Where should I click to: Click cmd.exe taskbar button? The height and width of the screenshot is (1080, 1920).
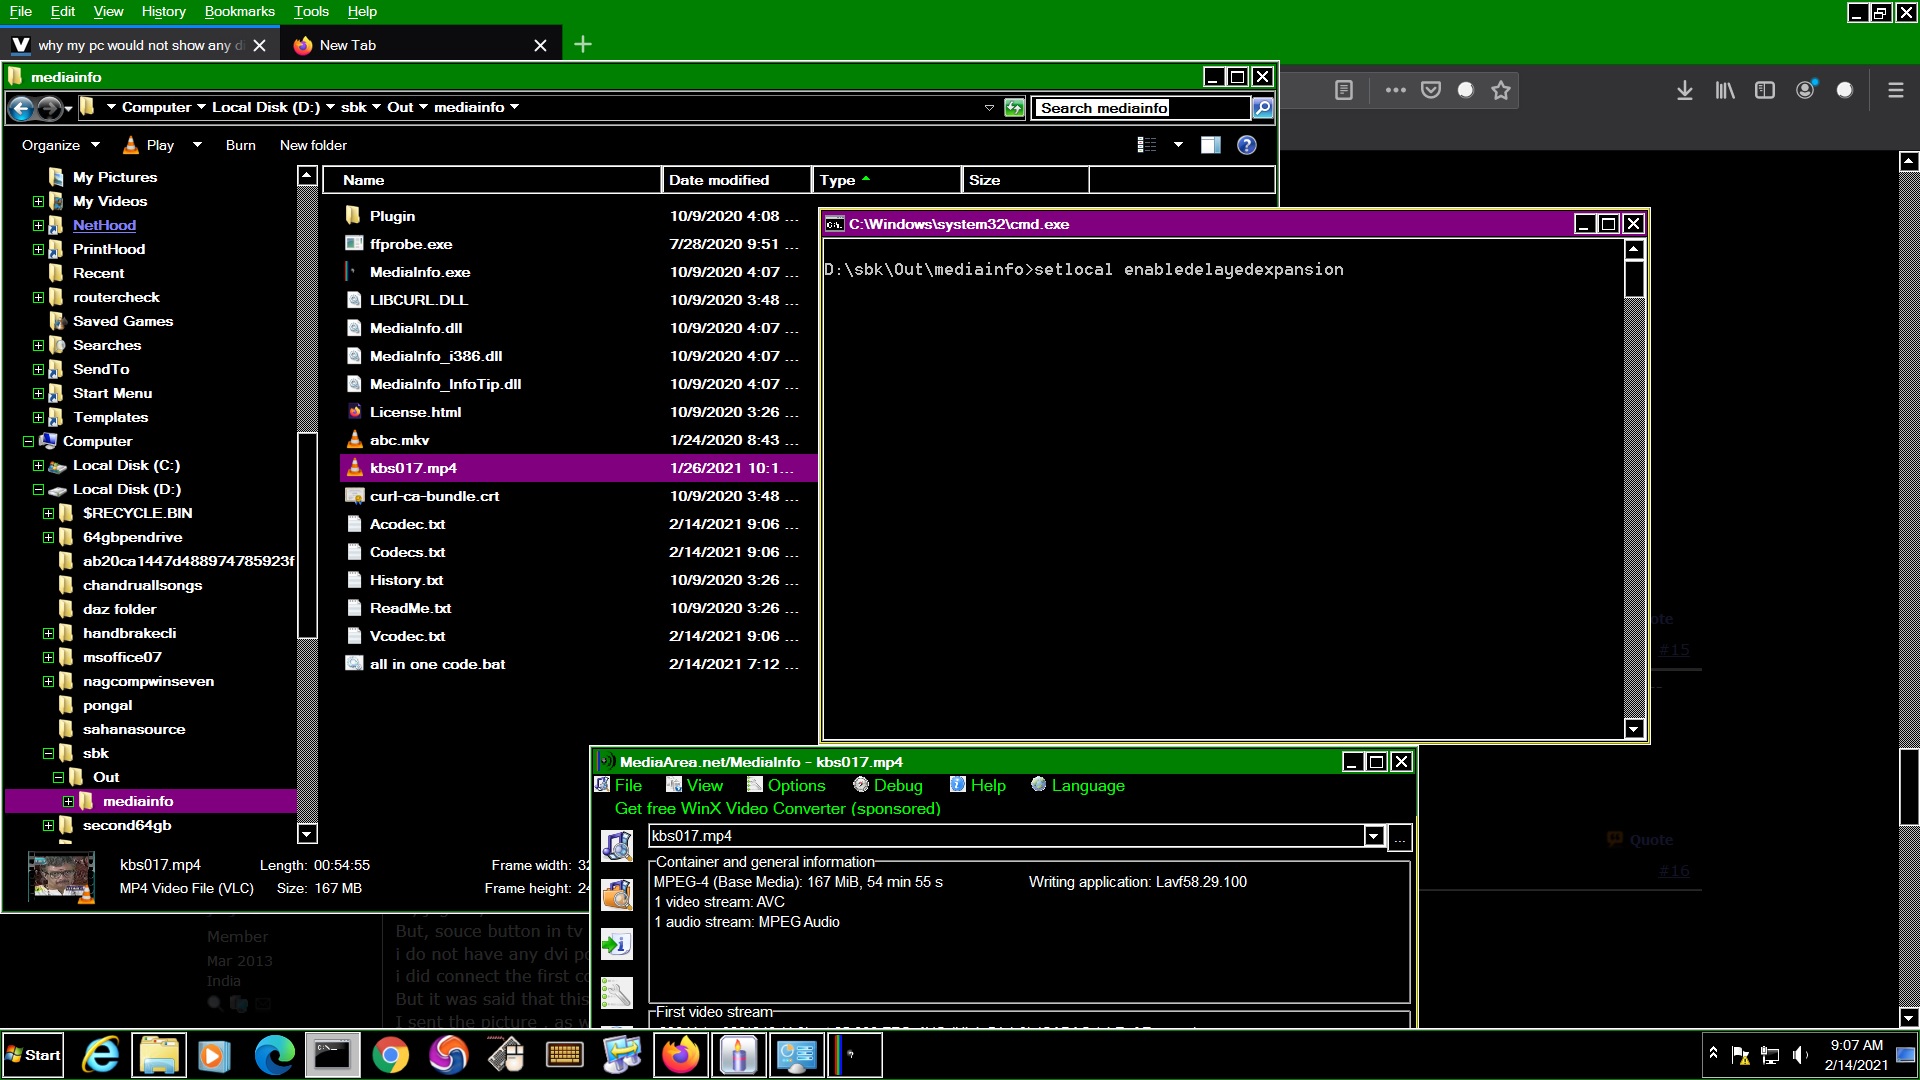[x=332, y=1055]
